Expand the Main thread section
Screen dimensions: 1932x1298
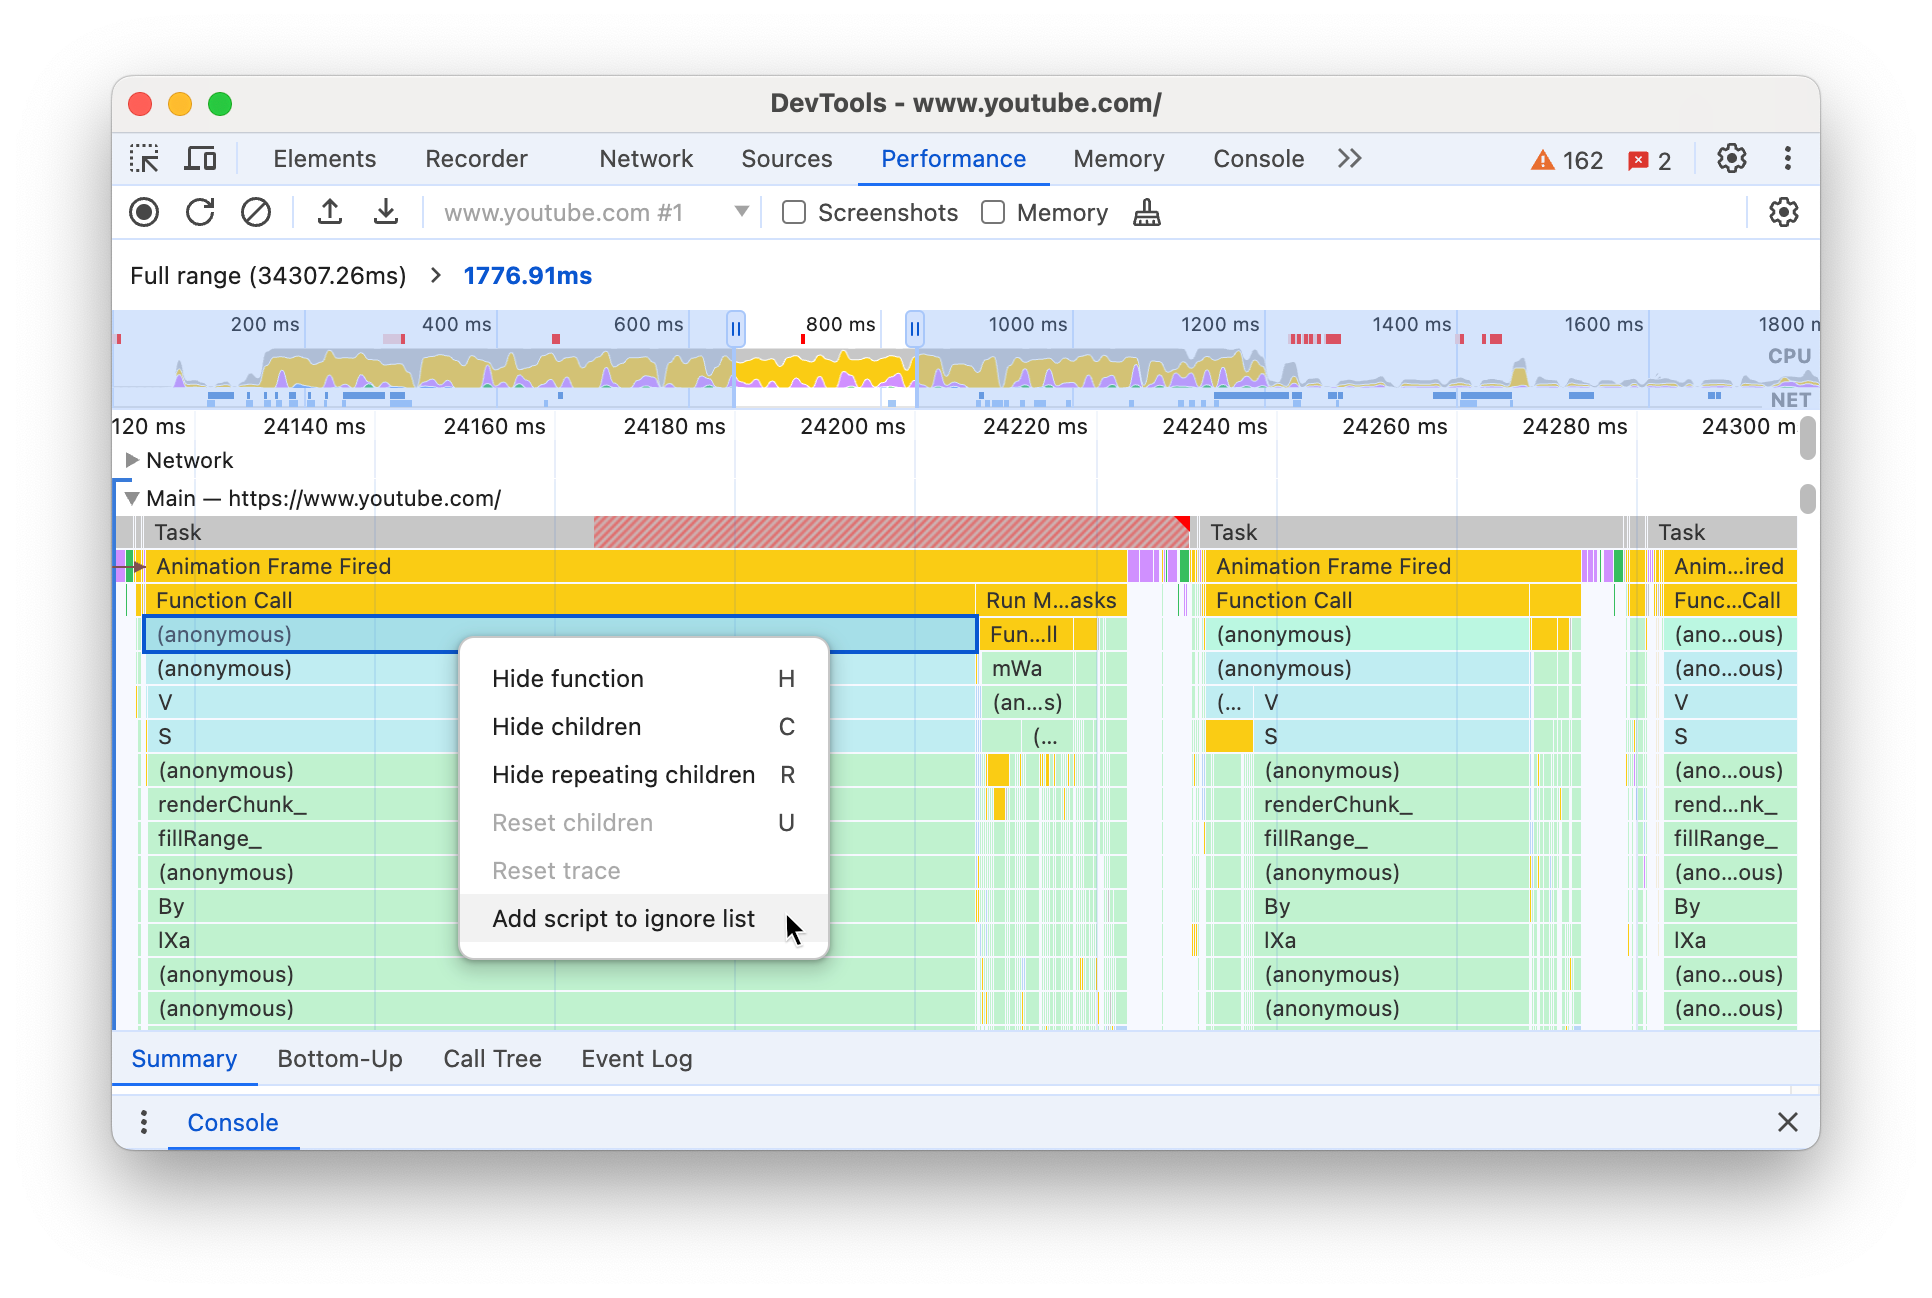pos(133,497)
